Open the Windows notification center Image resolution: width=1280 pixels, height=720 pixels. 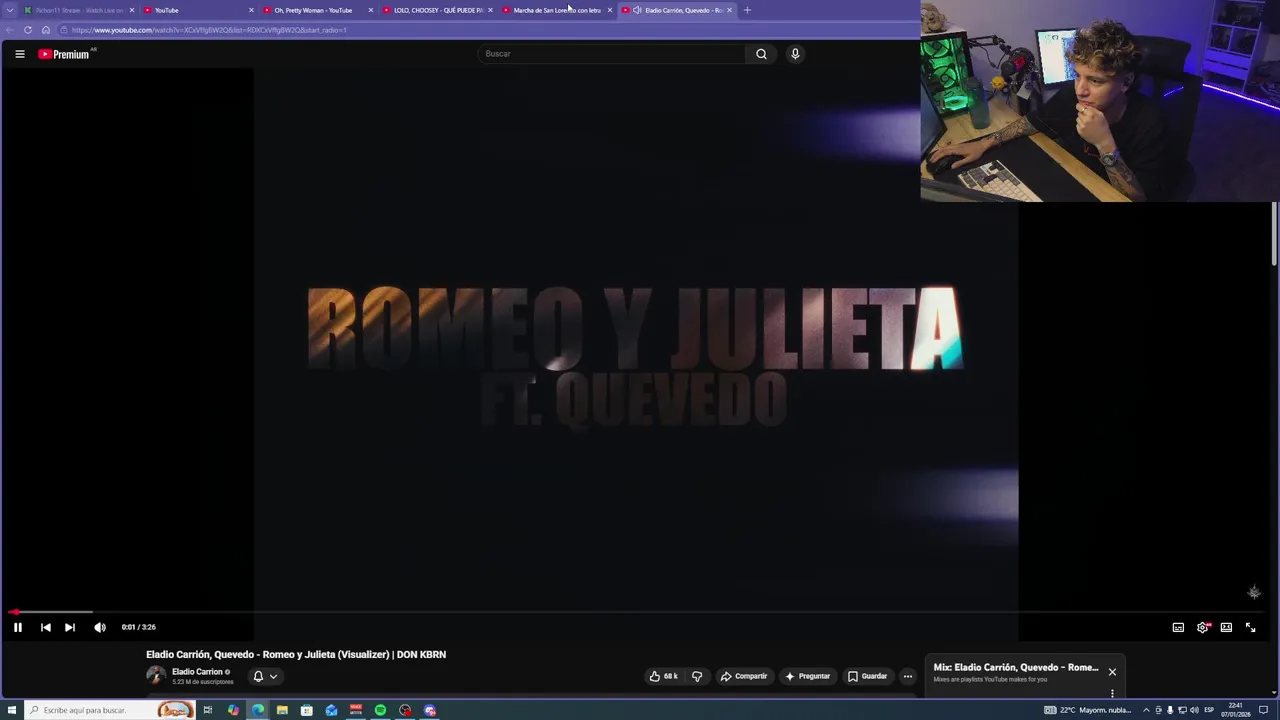tap(1263, 710)
